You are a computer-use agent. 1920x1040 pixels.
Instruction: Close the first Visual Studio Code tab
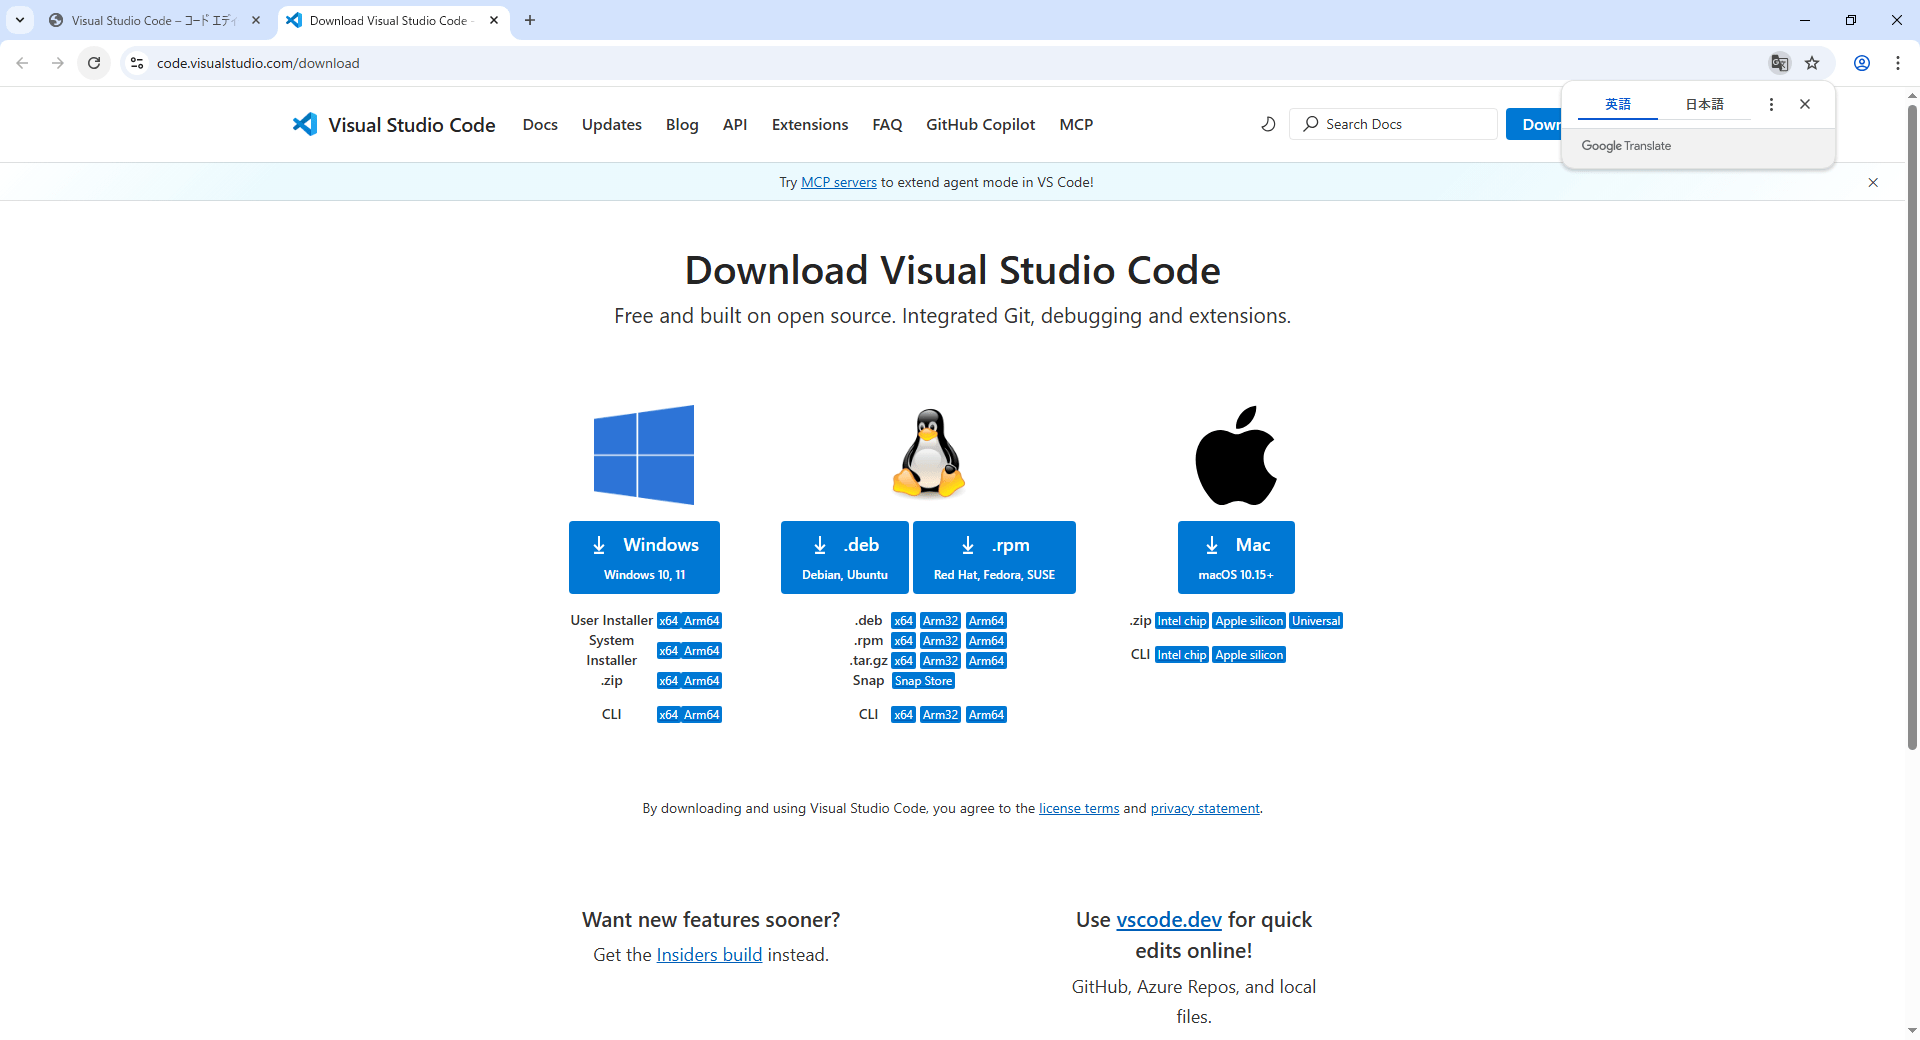click(x=256, y=20)
